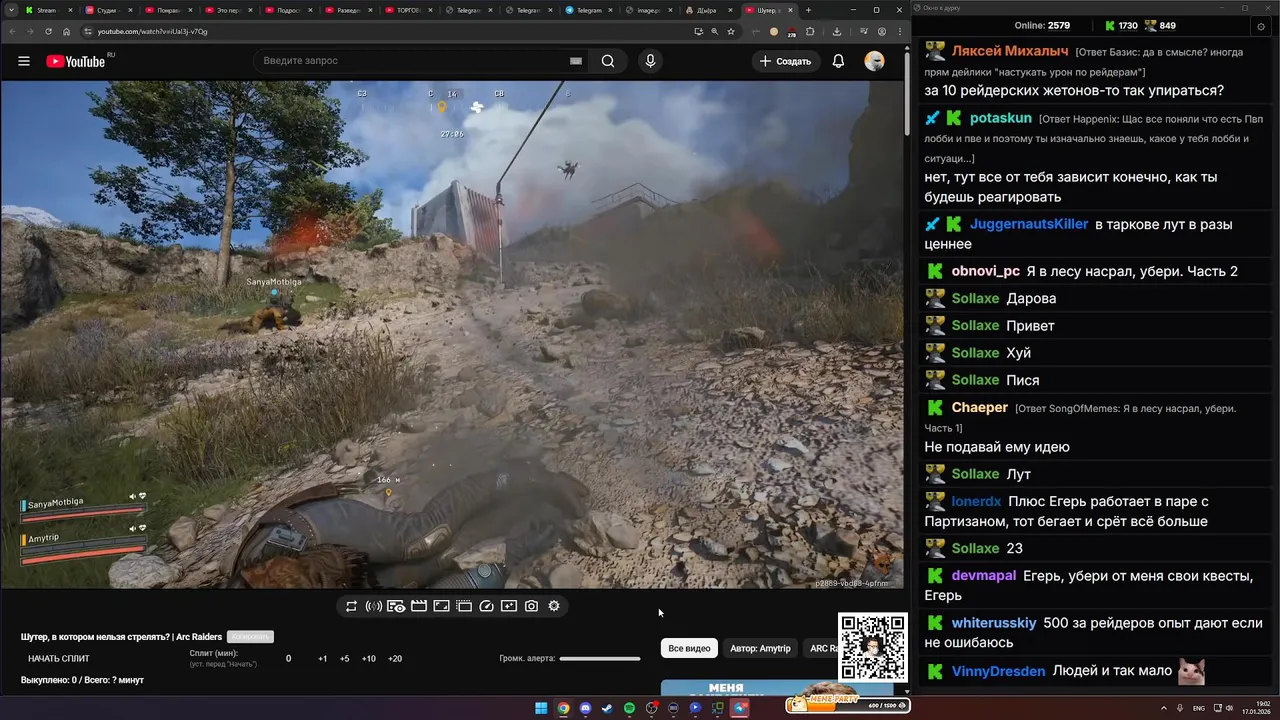
Task: Add +1 minute to split
Action: [323, 659]
